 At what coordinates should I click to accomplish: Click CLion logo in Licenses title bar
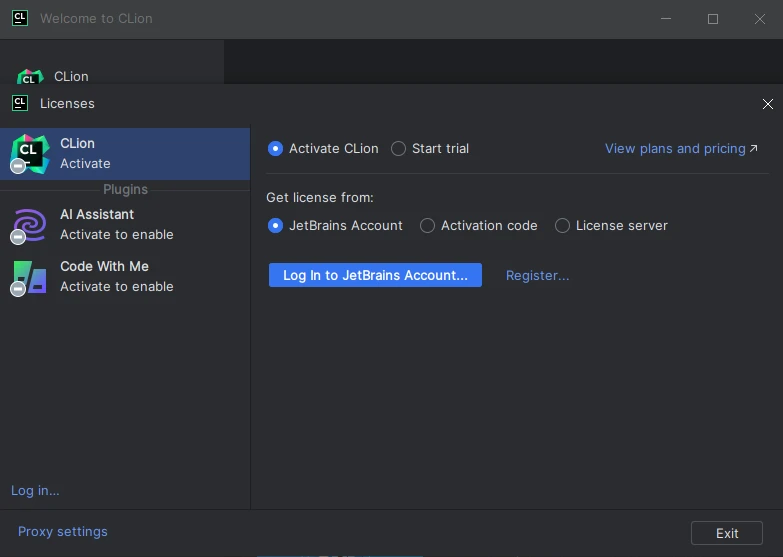tap(19, 103)
